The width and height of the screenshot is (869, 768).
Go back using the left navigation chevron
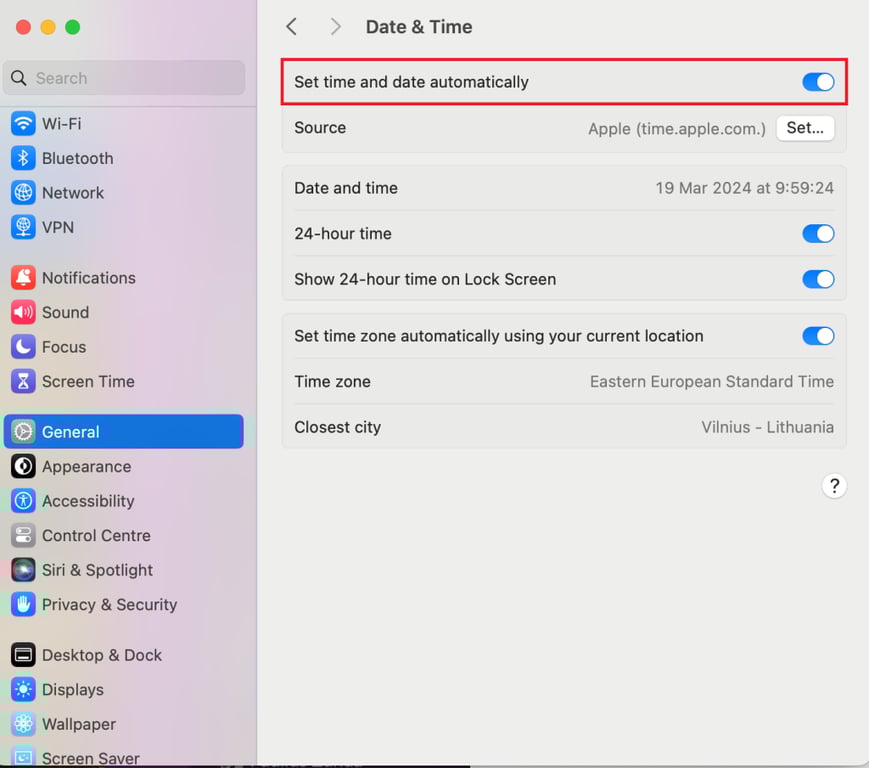click(x=291, y=26)
